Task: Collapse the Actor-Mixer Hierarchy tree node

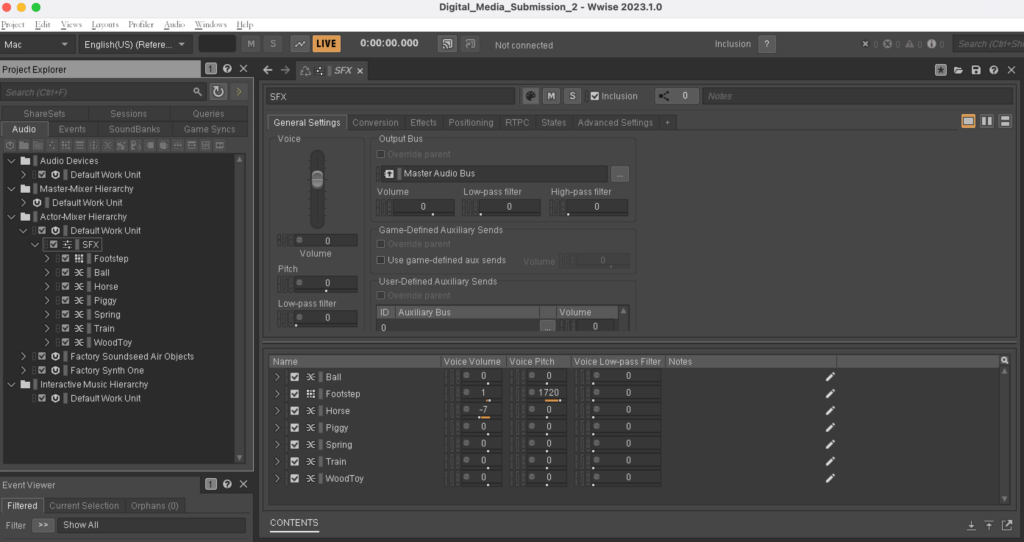Action: [x=11, y=217]
